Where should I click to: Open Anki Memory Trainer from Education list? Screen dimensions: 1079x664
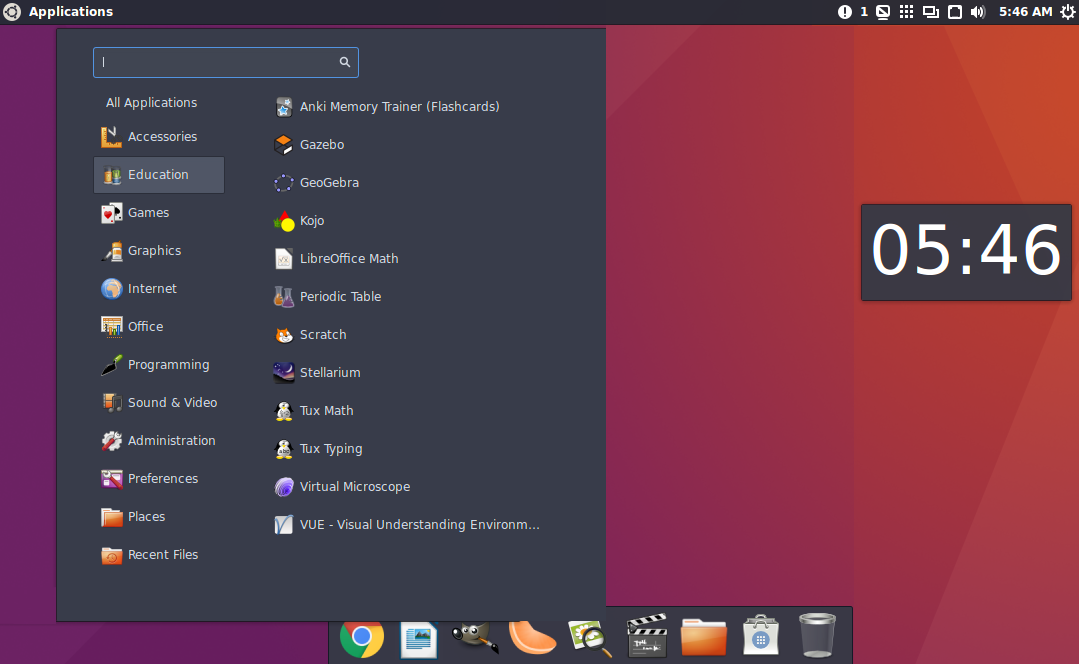coord(387,107)
